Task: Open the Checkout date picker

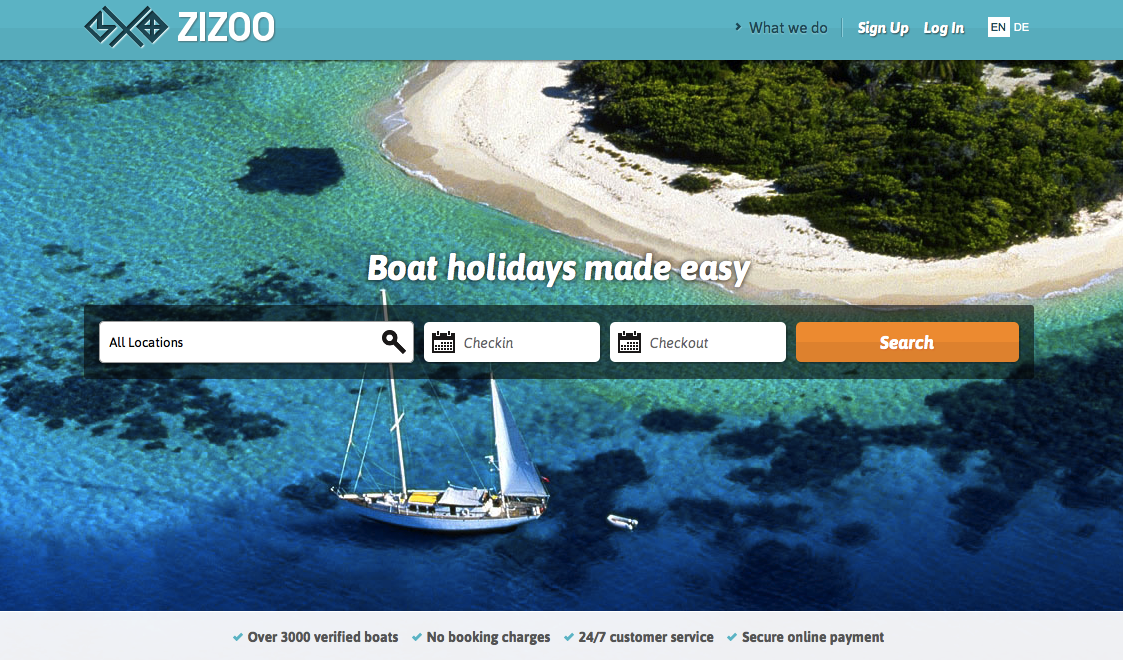Action: click(x=698, y=342)
